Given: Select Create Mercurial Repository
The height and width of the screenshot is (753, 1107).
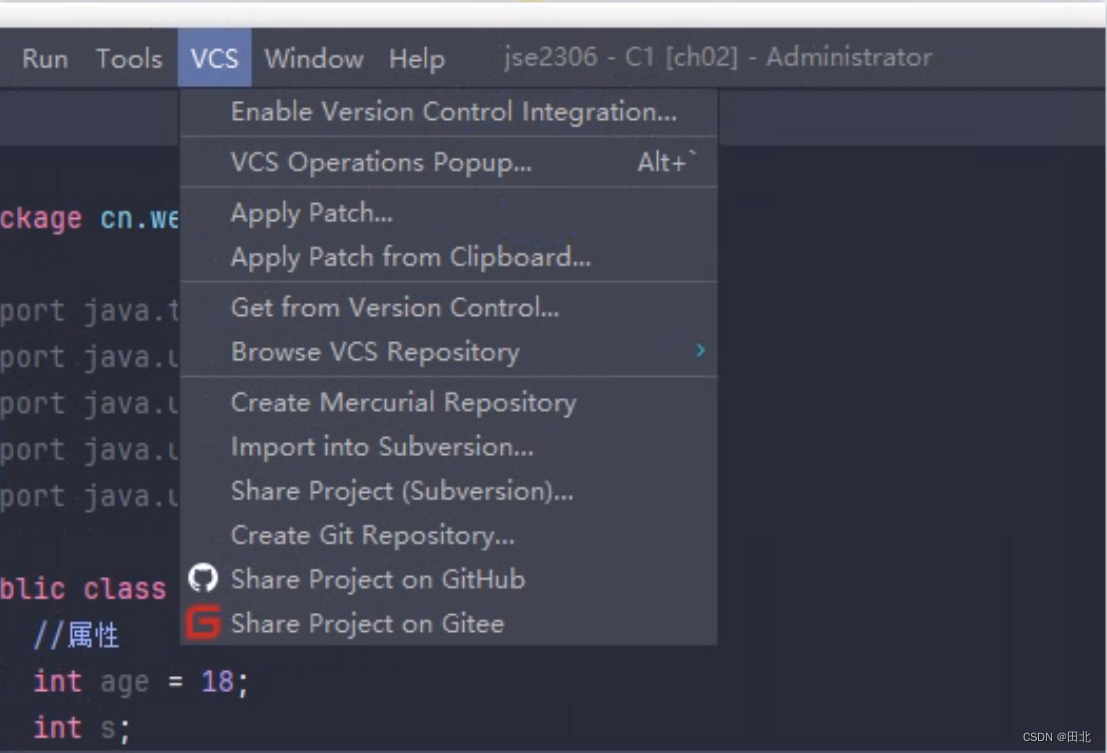Looking at the screenshot, I should coord(404,403).
